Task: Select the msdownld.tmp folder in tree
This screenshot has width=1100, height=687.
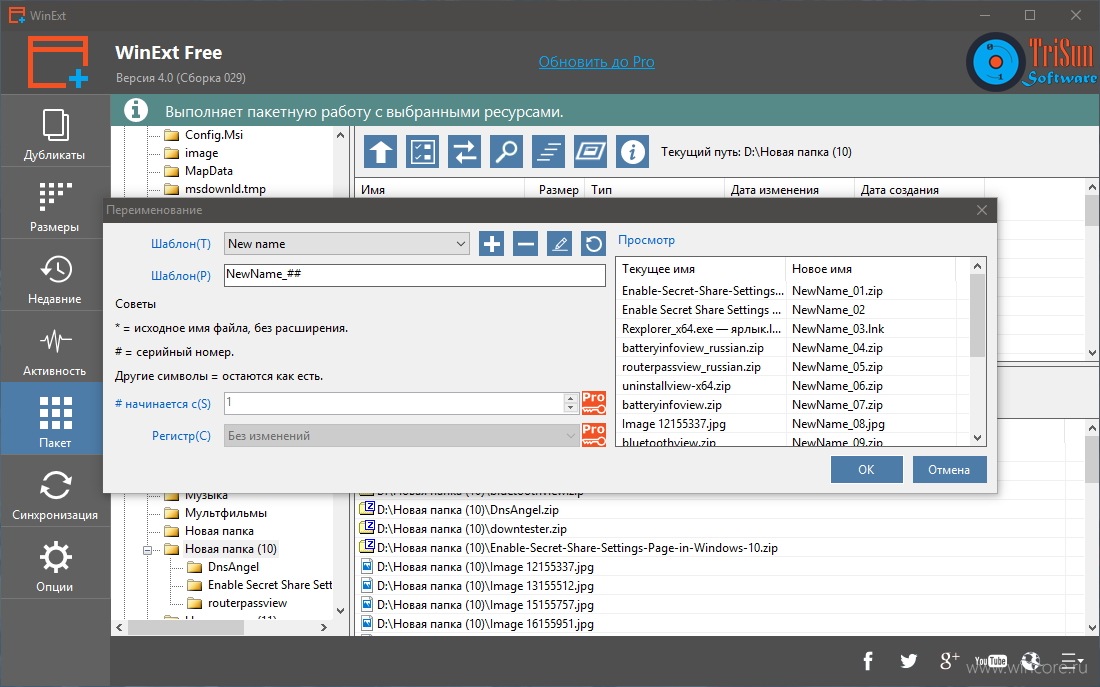Action: (224, 189)
